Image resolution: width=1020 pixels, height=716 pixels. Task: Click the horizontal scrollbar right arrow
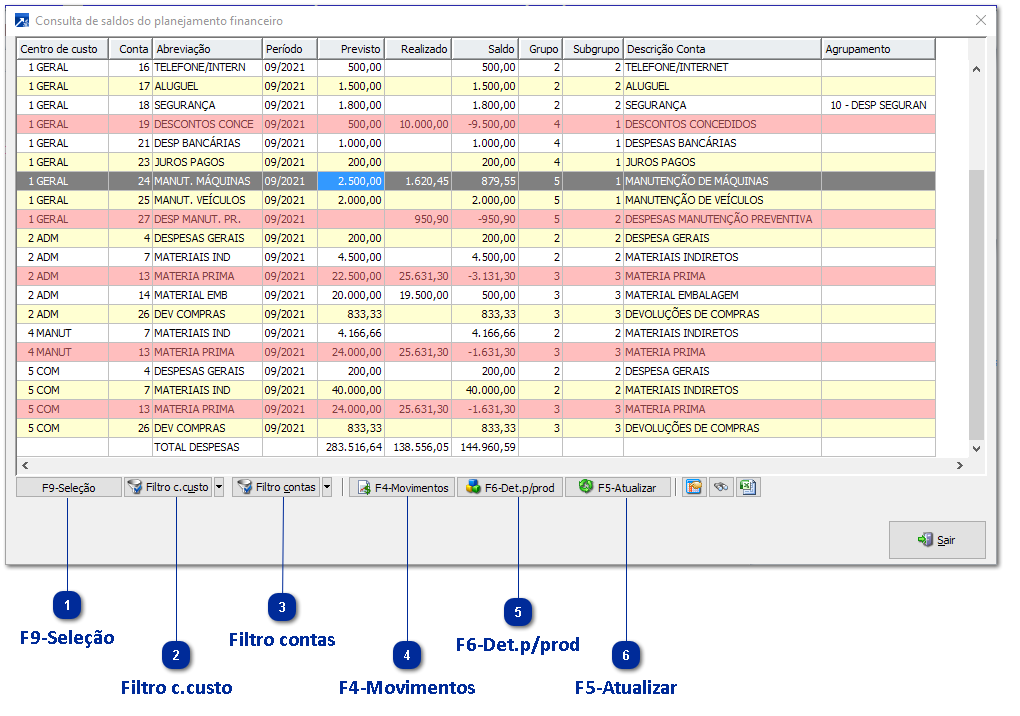pyautogui.click(x=961, y=464)
